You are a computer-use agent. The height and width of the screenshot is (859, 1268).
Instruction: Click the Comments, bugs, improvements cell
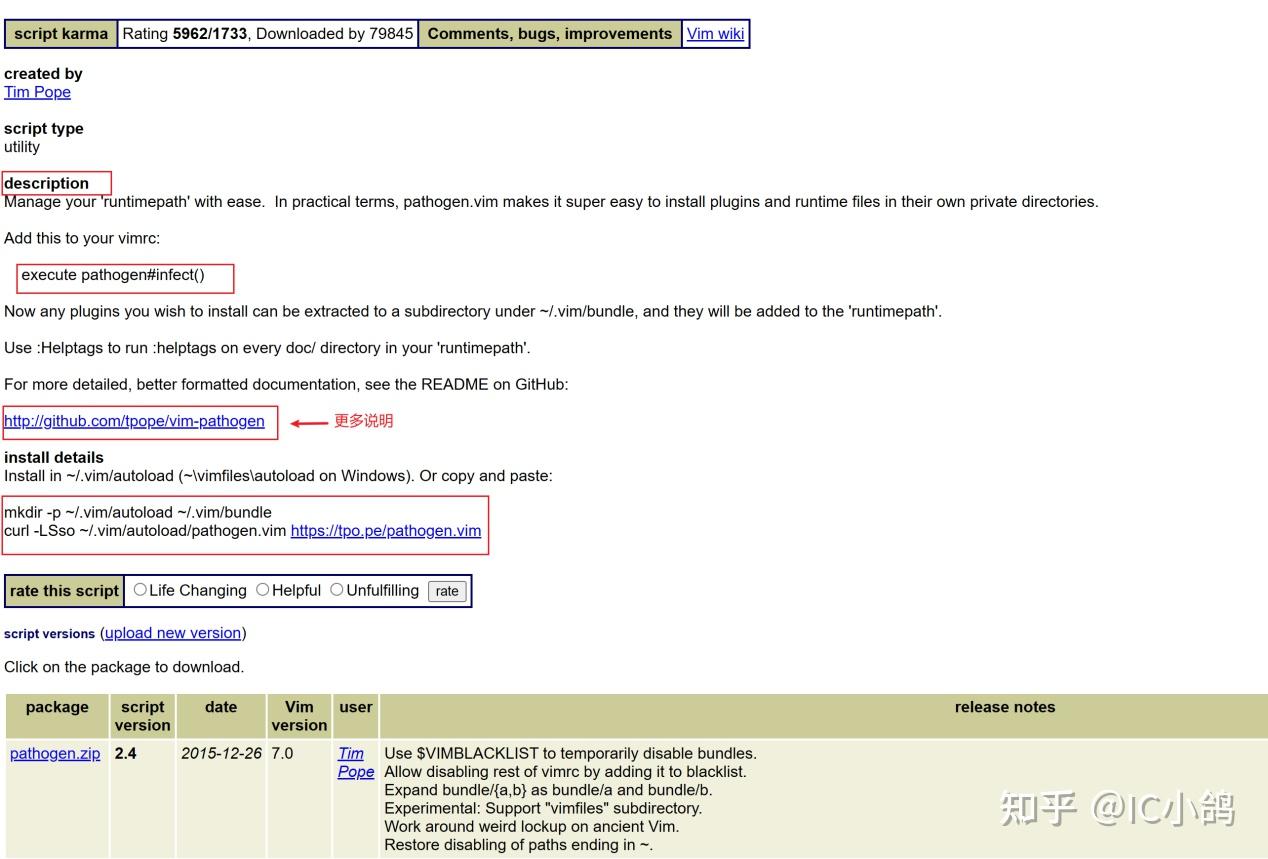pos(550,34)
